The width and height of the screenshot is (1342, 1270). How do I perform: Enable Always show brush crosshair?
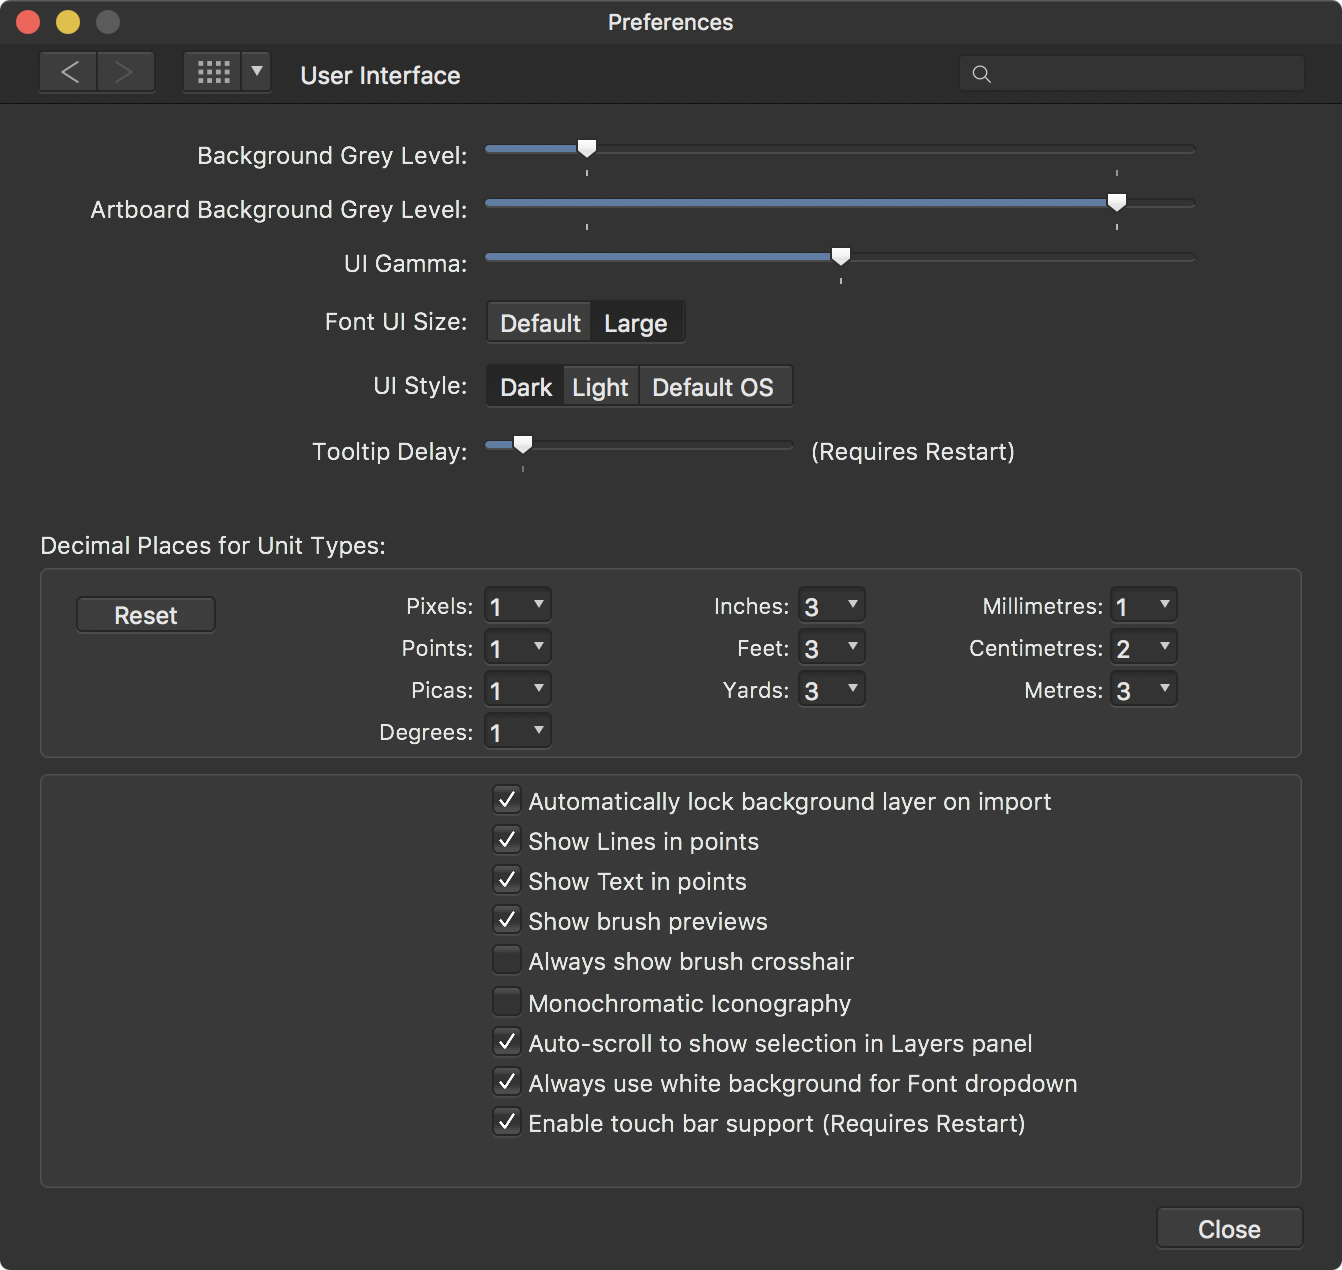(507, 960)
